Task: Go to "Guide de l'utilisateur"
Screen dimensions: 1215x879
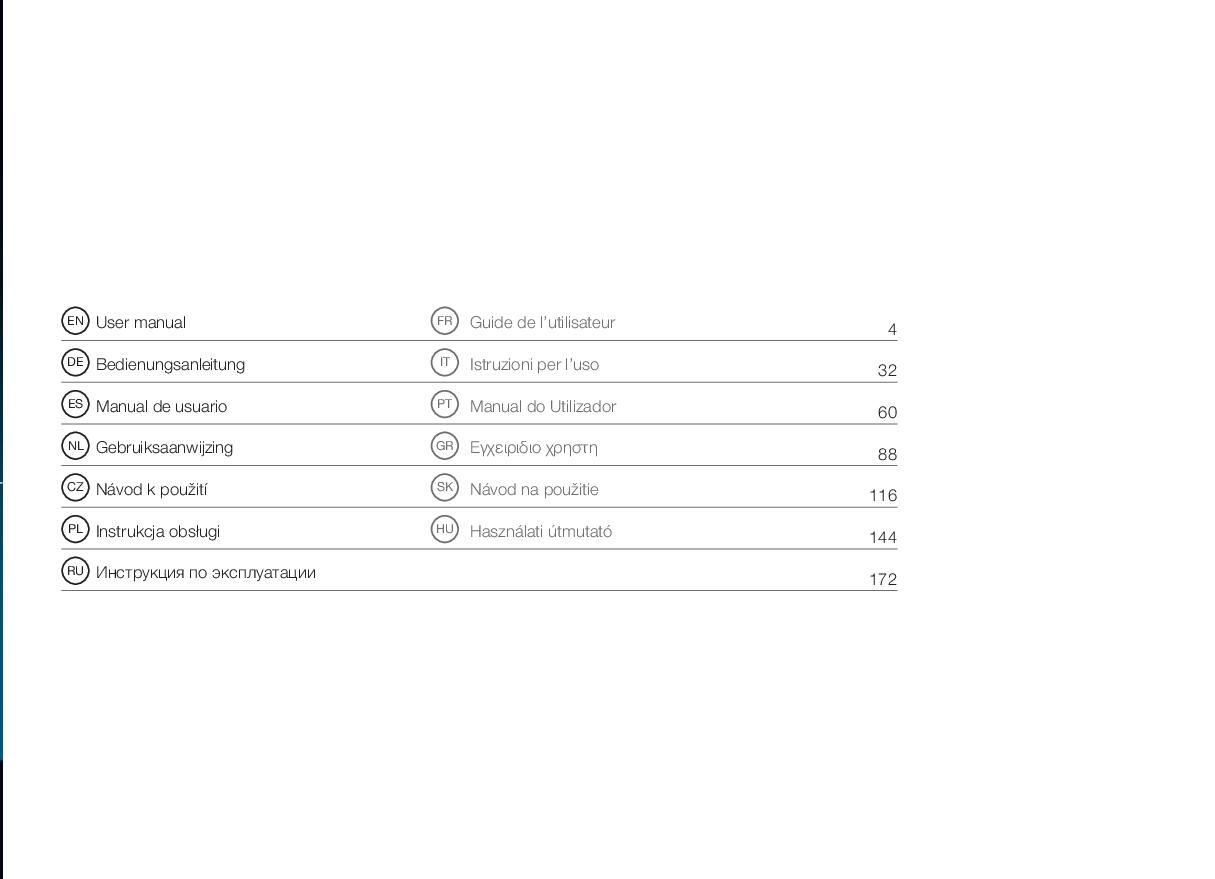Action: (x=542, y=323)
